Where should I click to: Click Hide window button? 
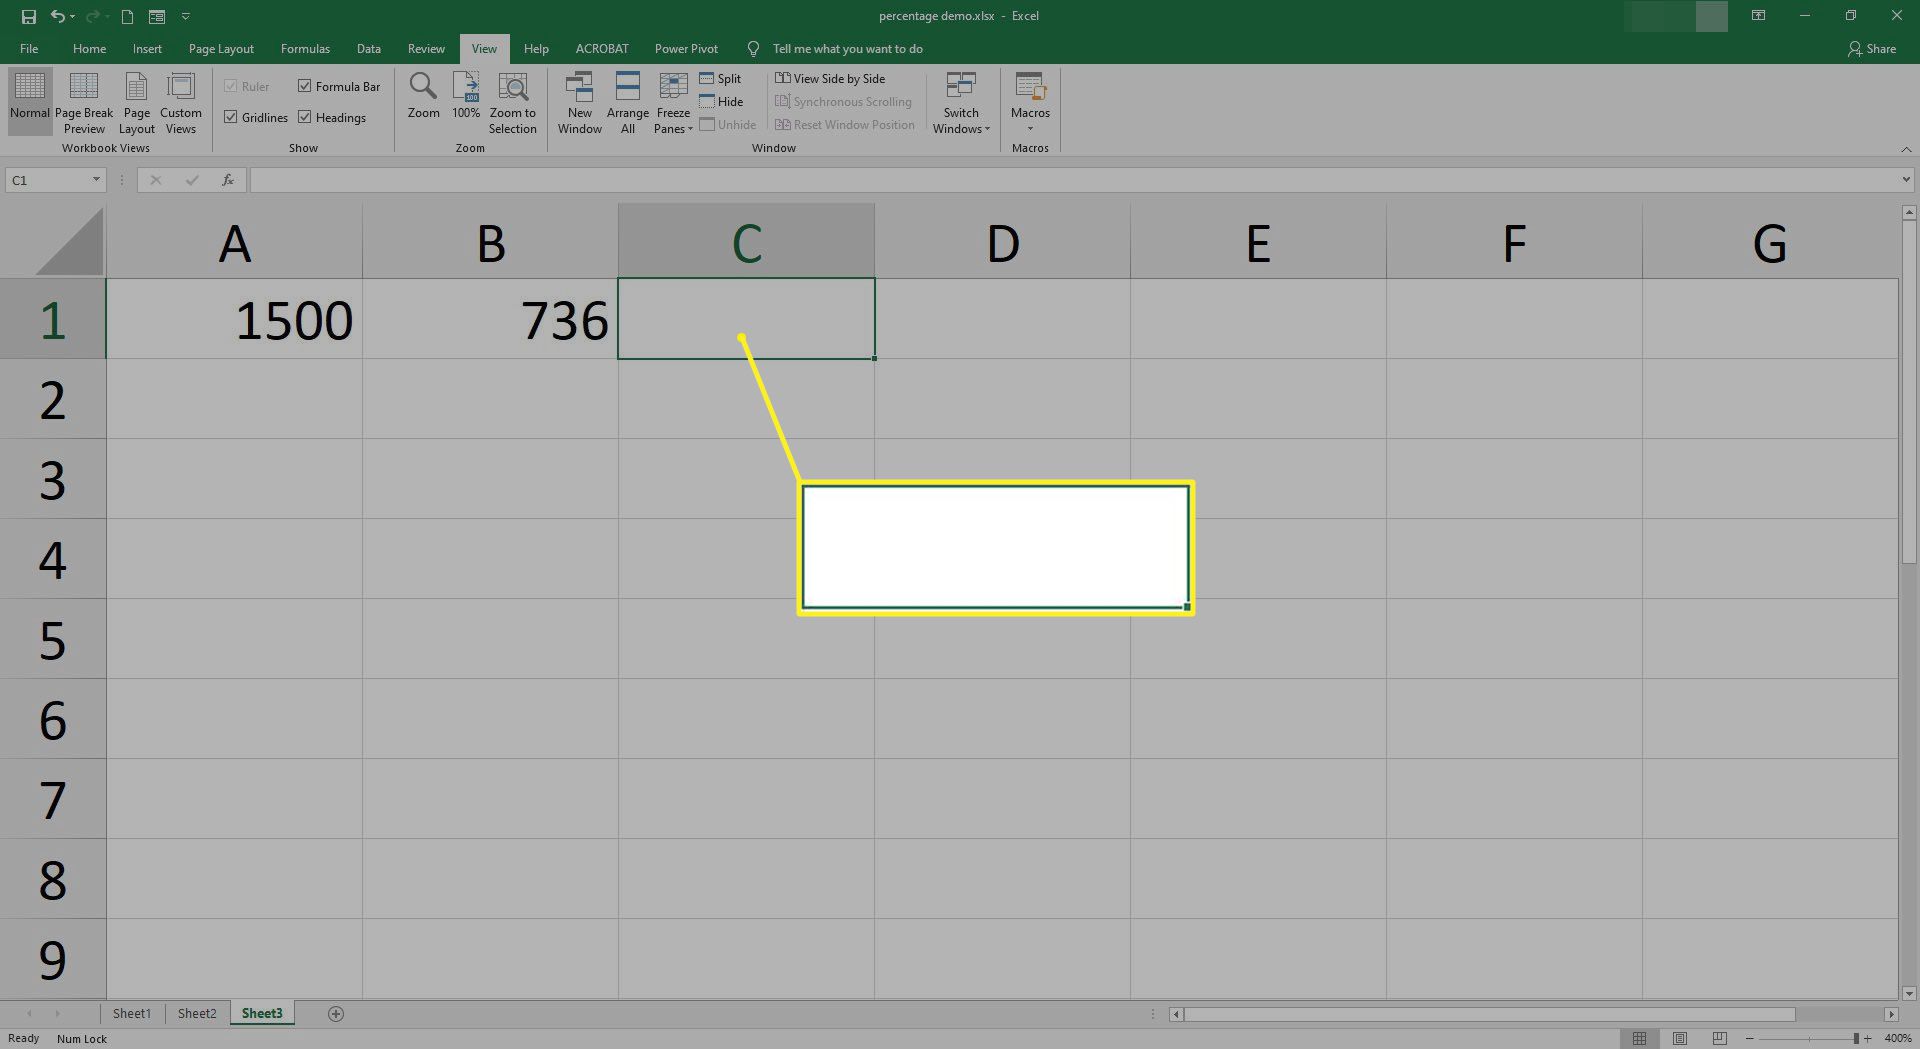721,101
